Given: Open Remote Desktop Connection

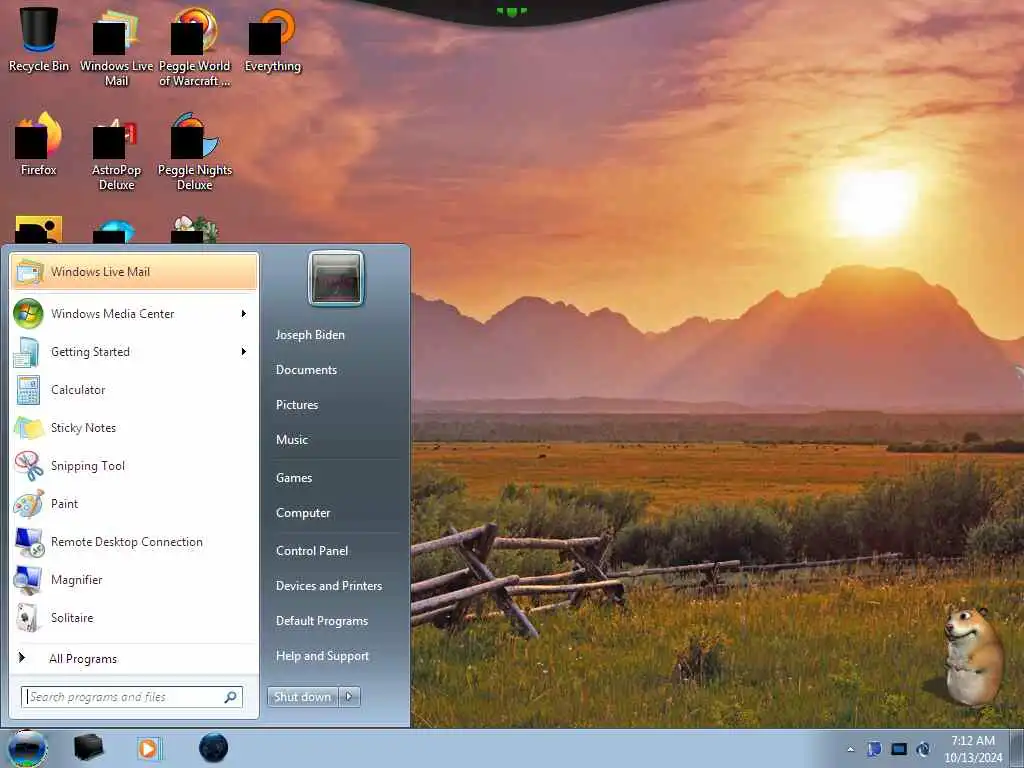Looking at the screenshot, I should (x=134, y=541).
